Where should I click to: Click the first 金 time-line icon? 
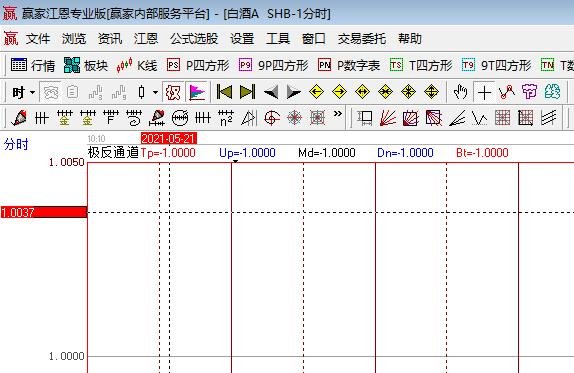point(64,118)
